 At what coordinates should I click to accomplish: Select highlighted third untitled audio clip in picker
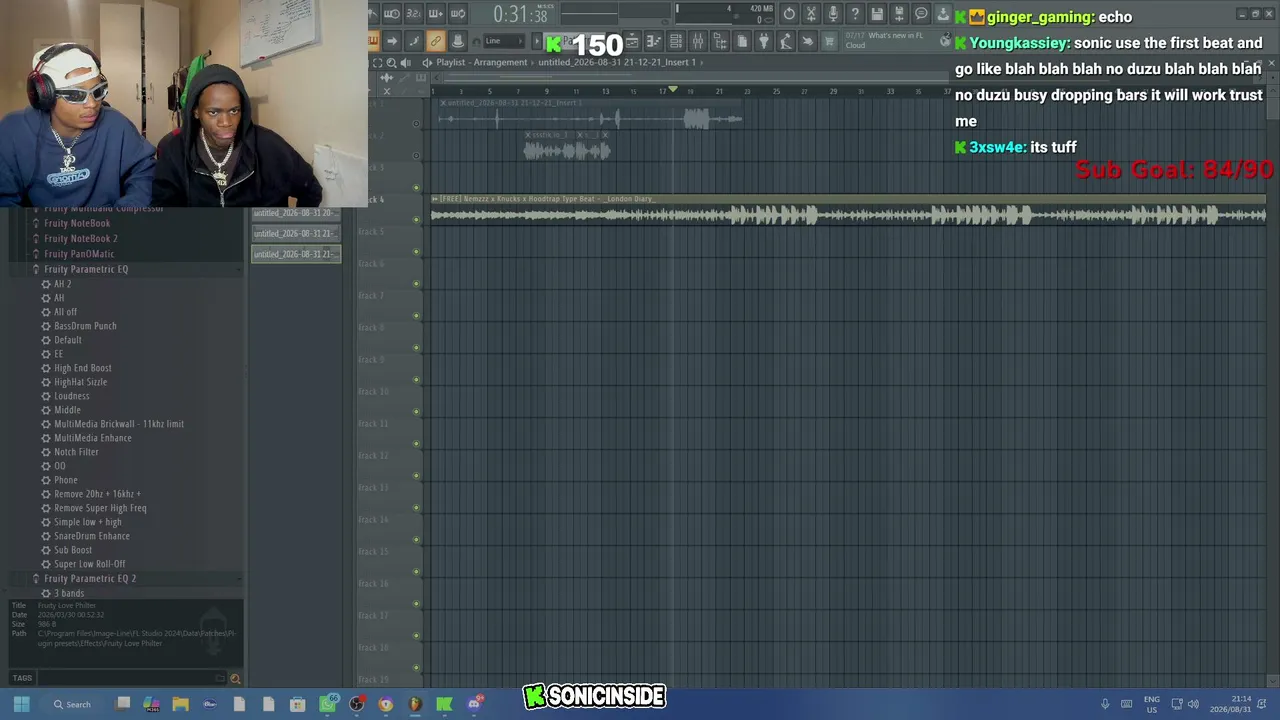(x=296, y=254)
